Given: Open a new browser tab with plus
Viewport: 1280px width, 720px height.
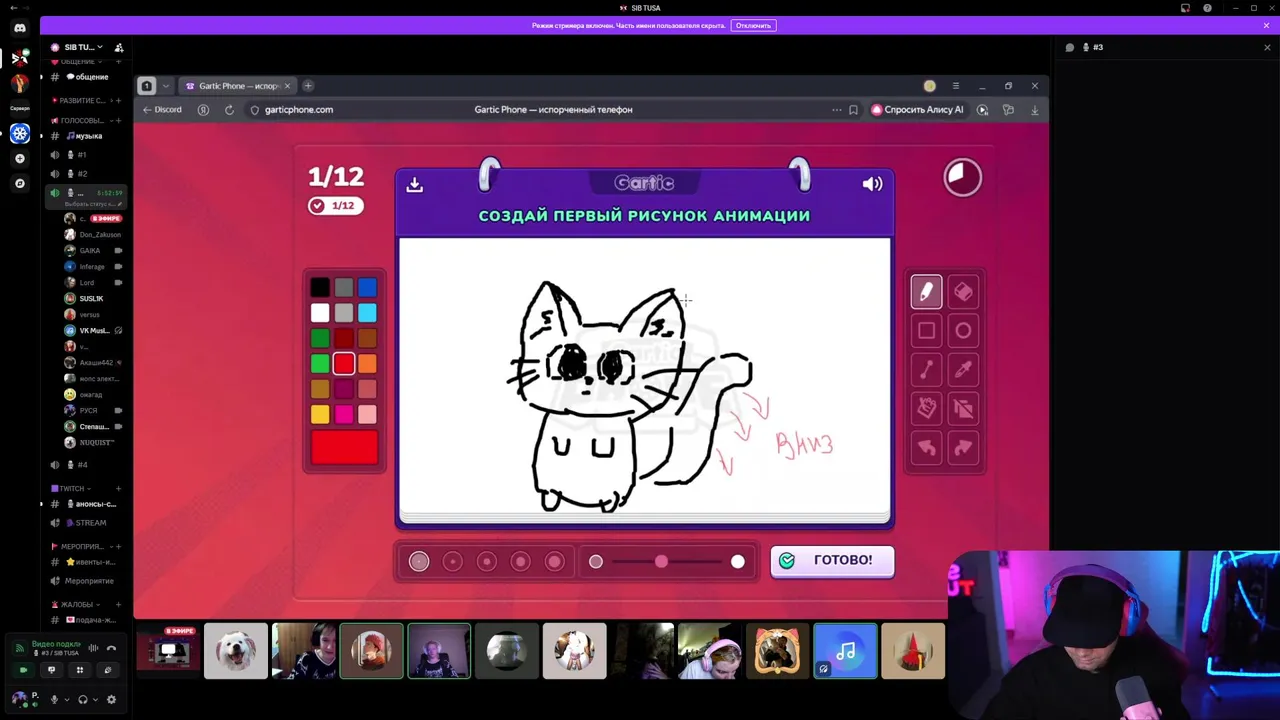Looking at the screenshot, I should (308, 86).
